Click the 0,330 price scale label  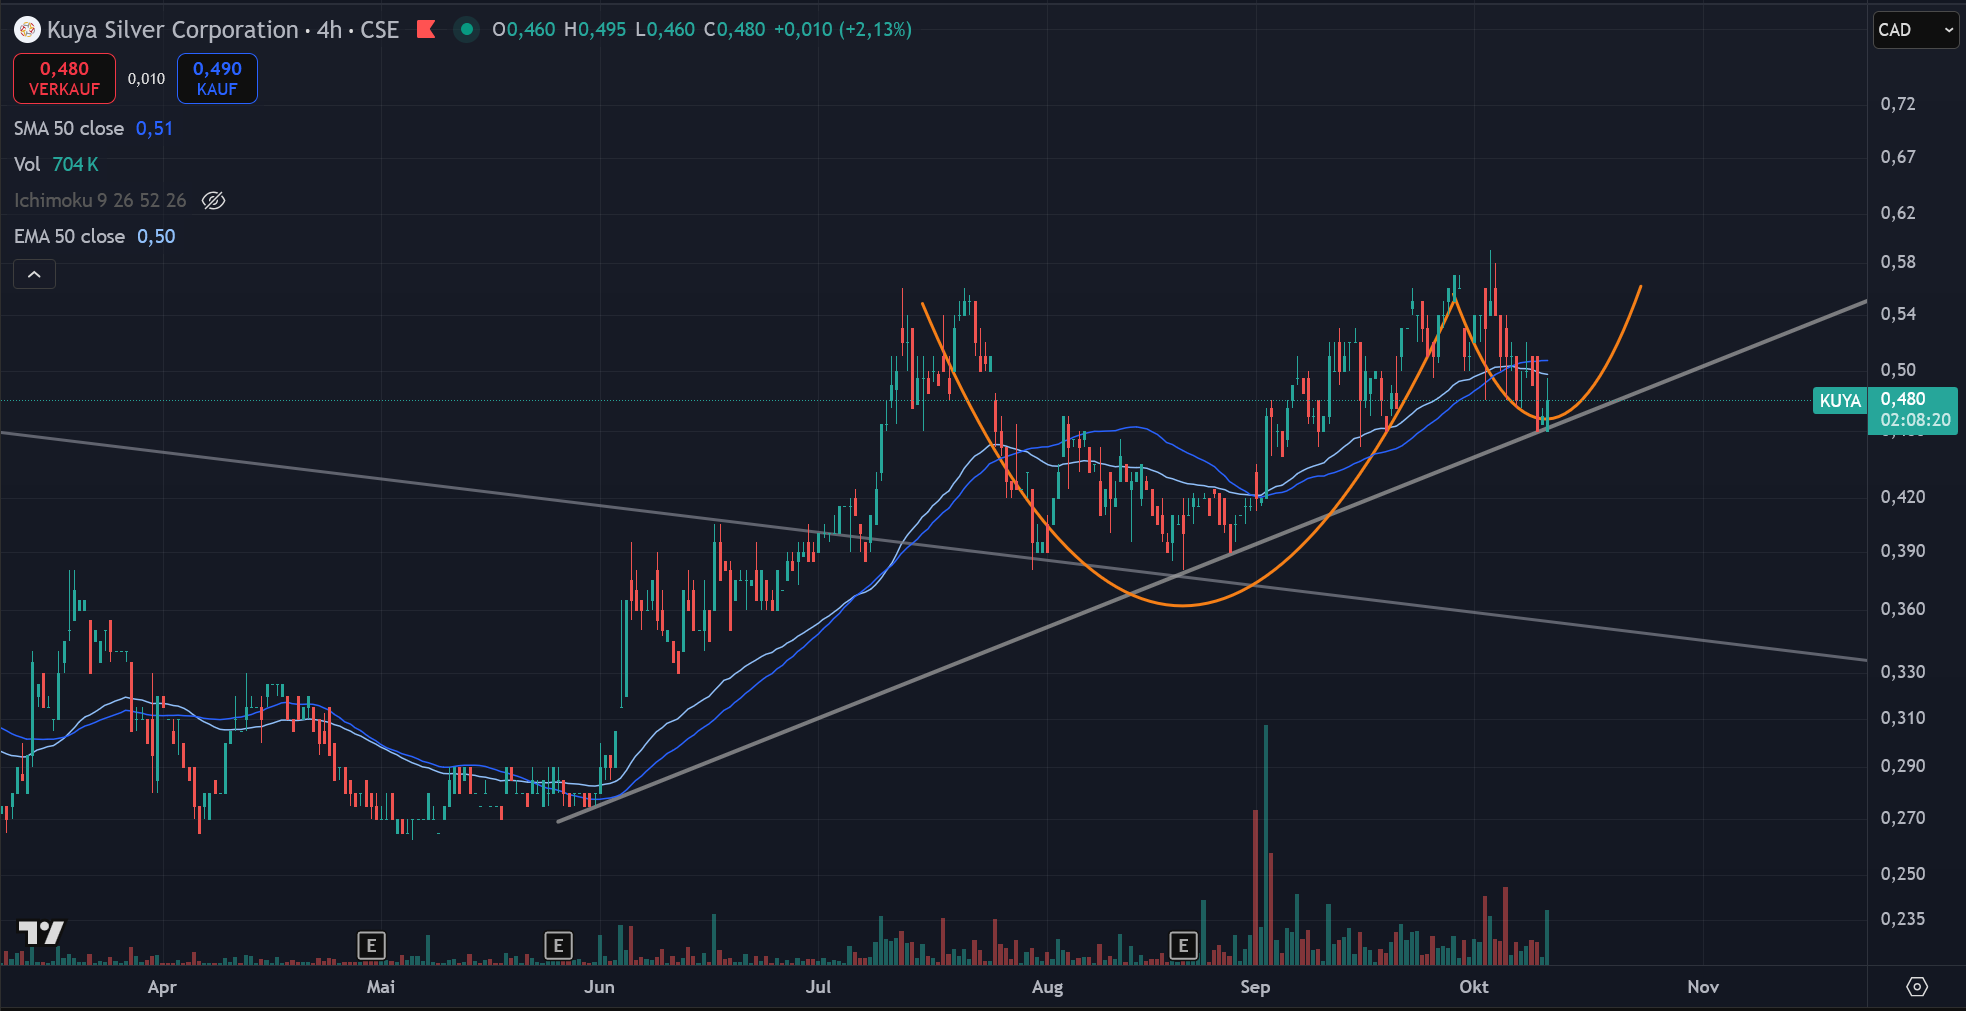(x=1903, y=672)
